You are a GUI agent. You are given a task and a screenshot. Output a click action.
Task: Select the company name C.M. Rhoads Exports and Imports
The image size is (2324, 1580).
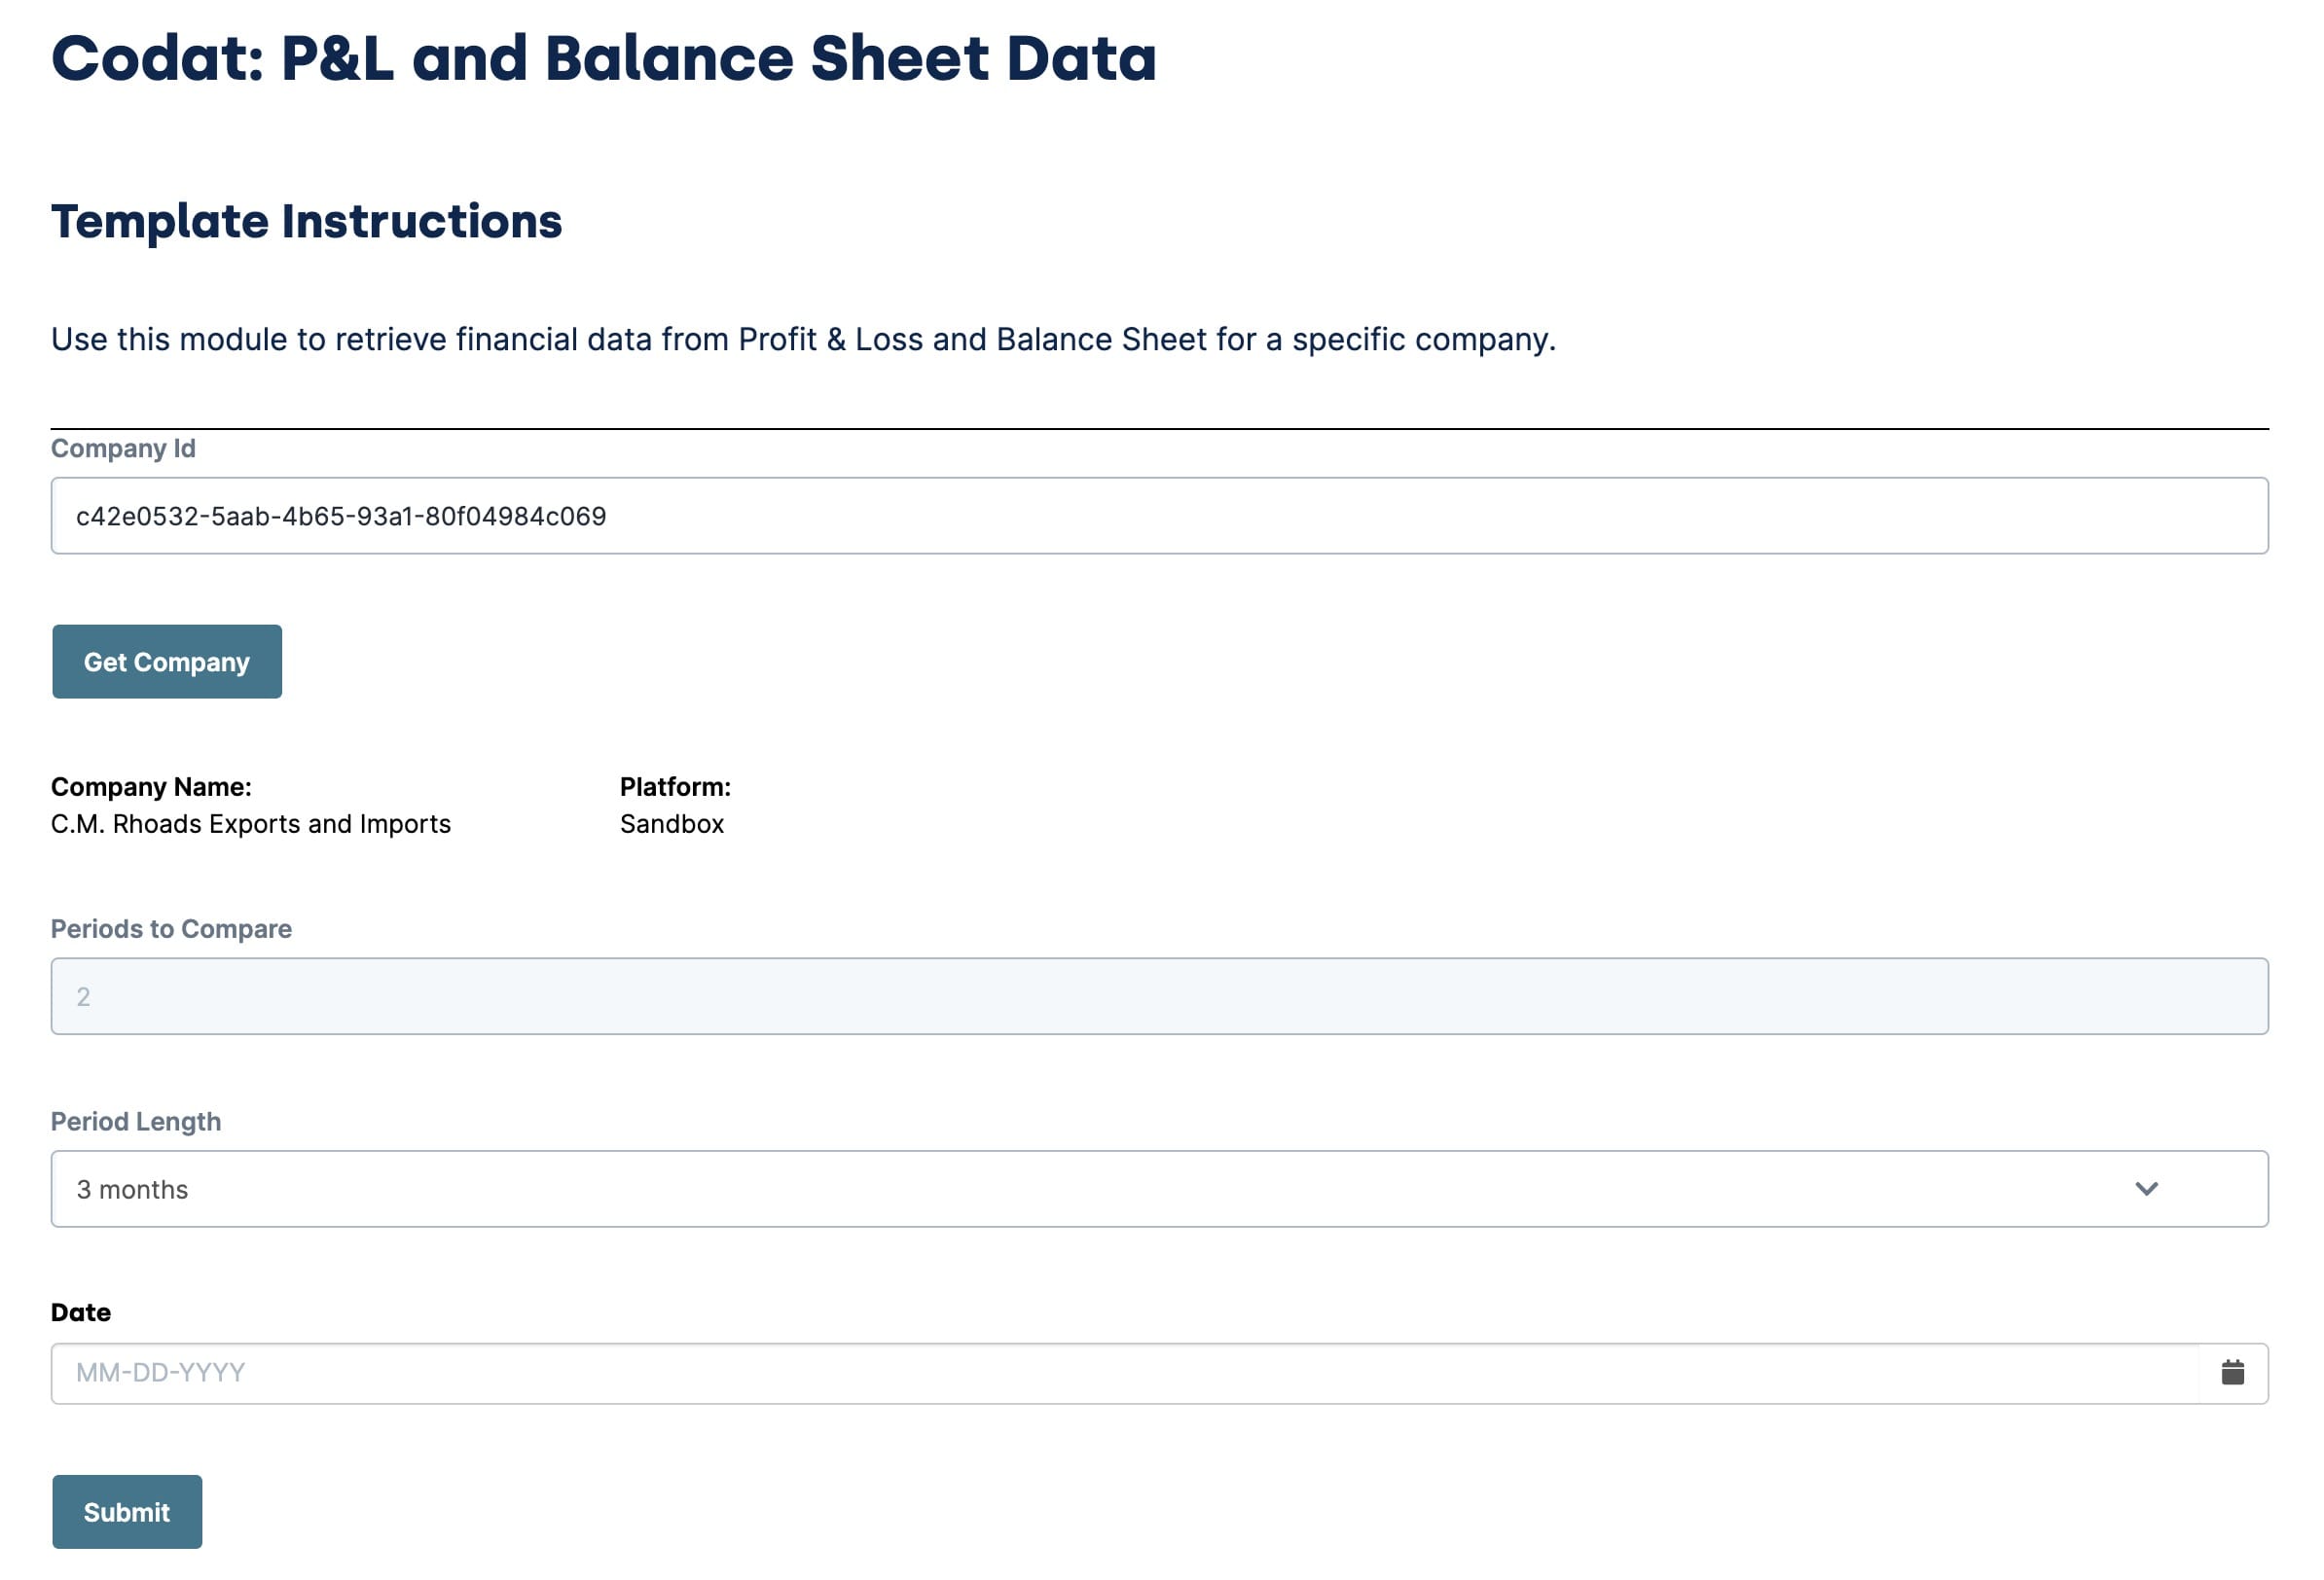[x=251, y=824]
